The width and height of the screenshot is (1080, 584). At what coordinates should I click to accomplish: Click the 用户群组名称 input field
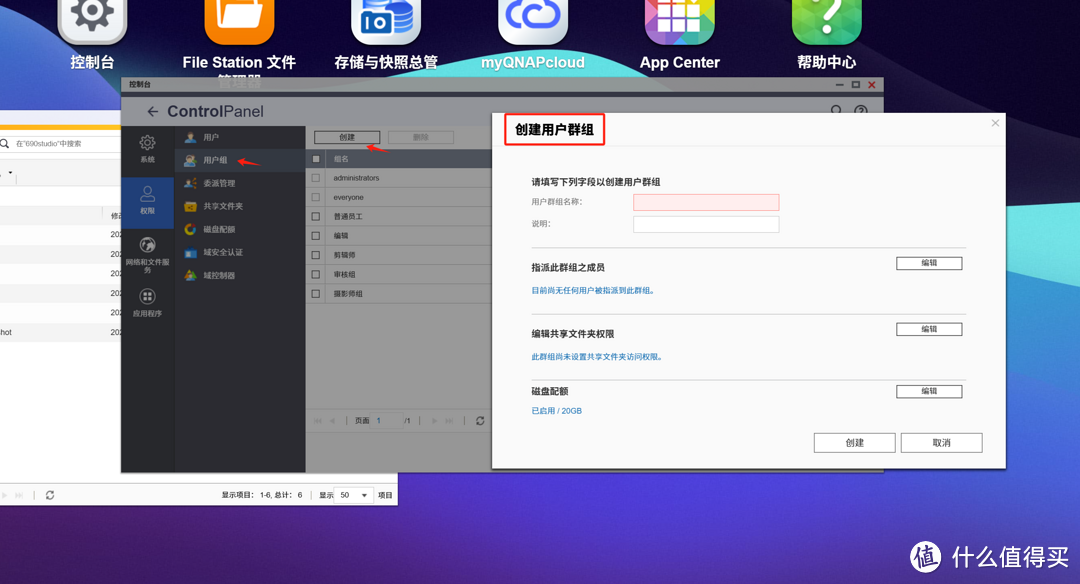pyautogui.click(x=706, y=203)
